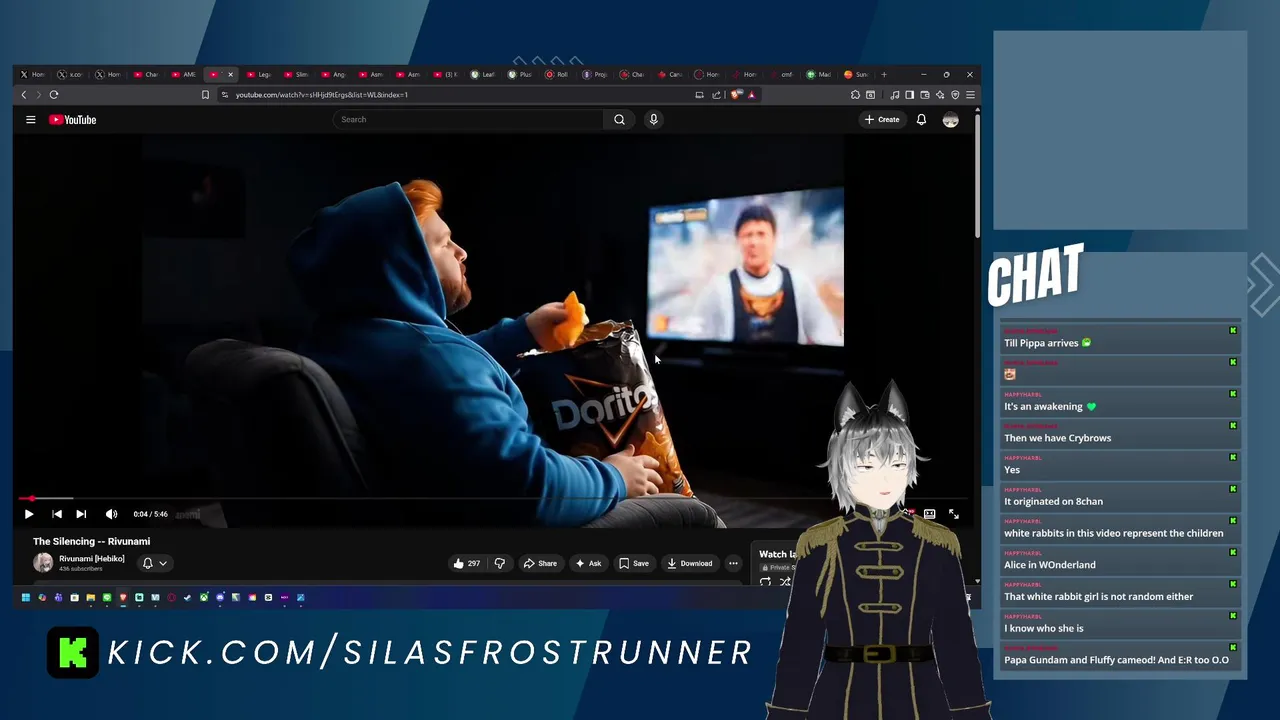The width and height of the screenshot is (1280, 720).
Task: Open the Brave rewards triangle icon
Action: pos(752,95)
